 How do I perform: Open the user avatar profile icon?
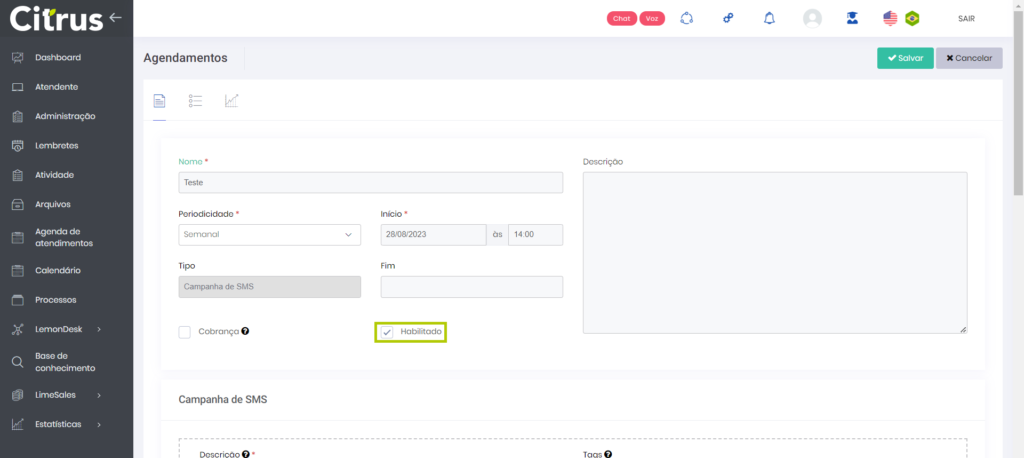812,18
